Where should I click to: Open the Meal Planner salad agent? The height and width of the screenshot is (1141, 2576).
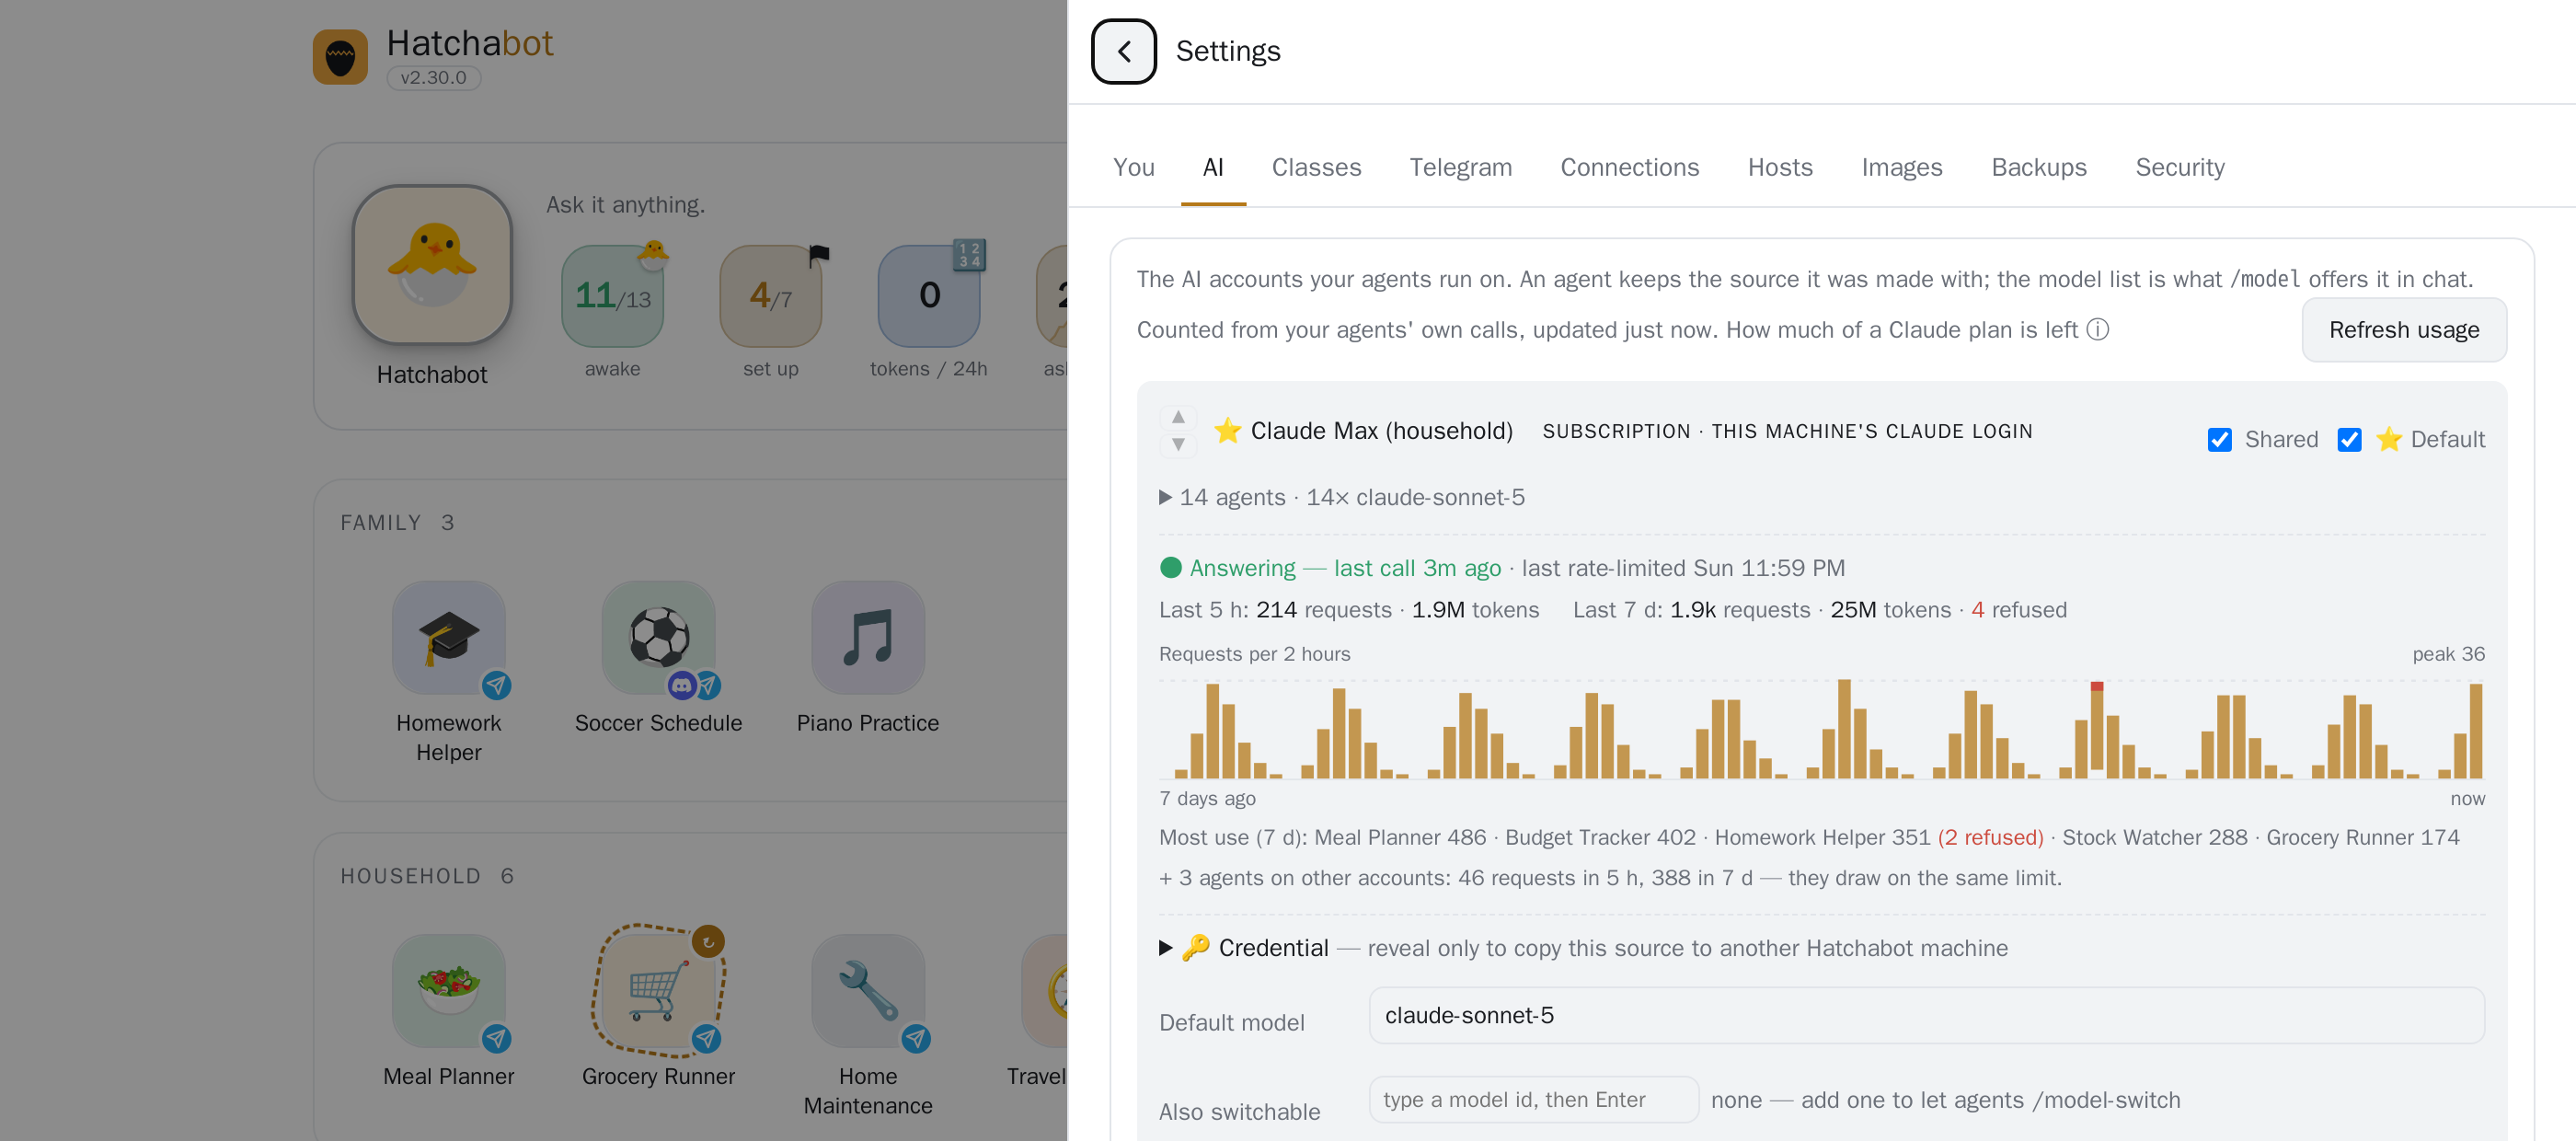coord(449,991)
